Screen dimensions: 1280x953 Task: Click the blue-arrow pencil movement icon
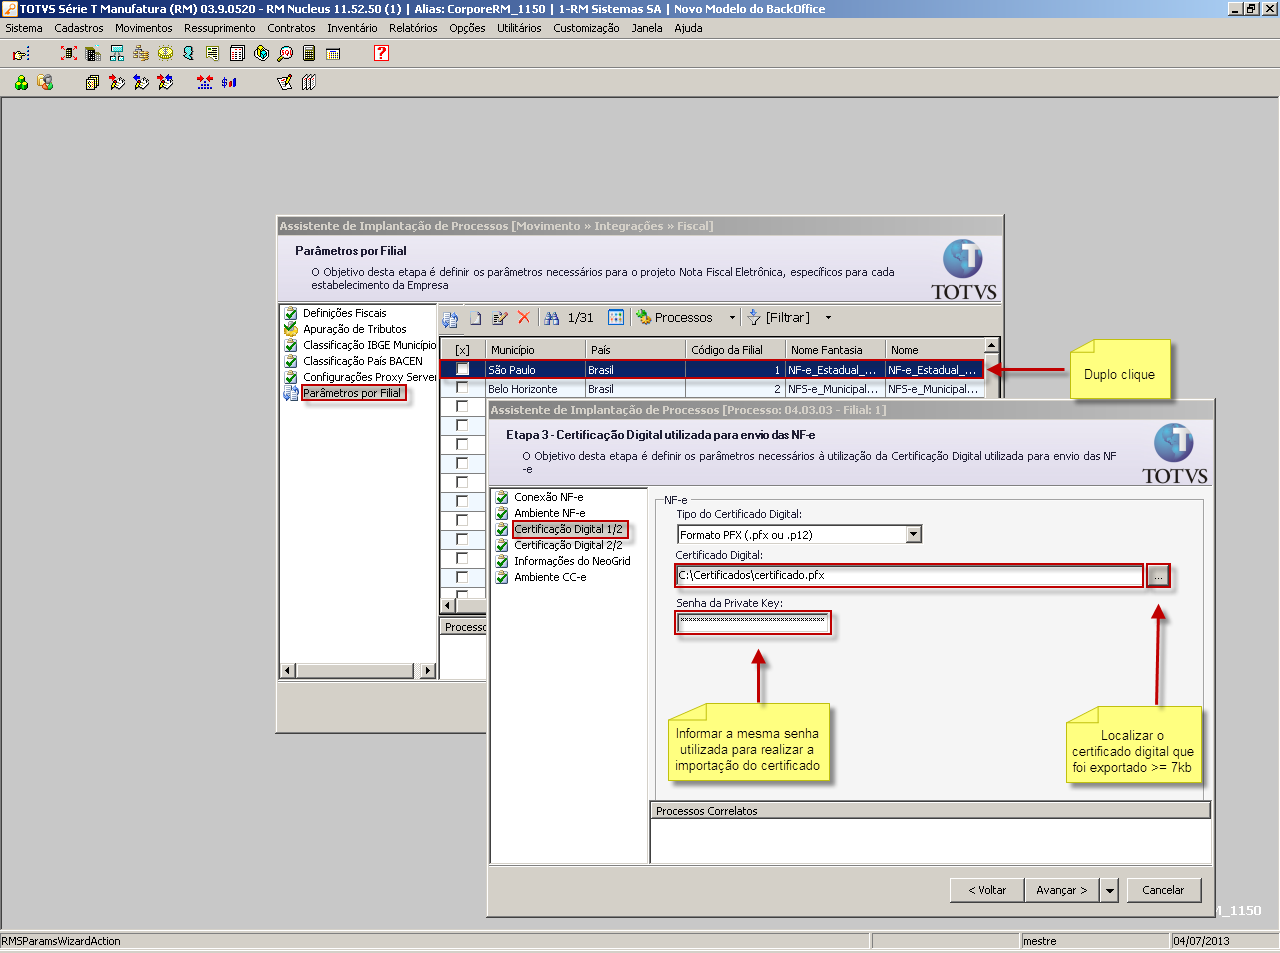(x=141, y=82)
